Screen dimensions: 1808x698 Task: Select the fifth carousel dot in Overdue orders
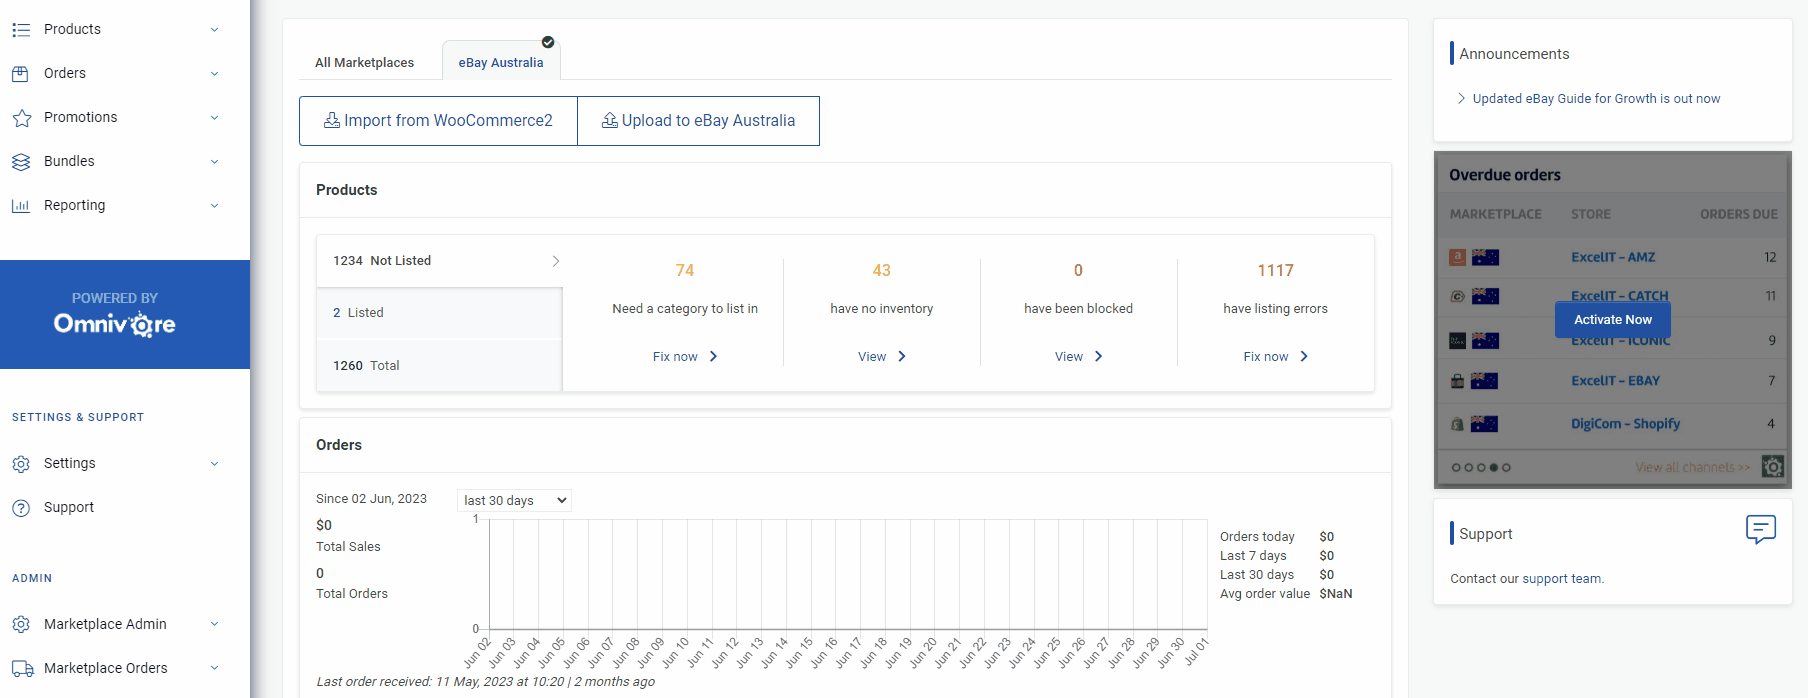(1506, 467)
